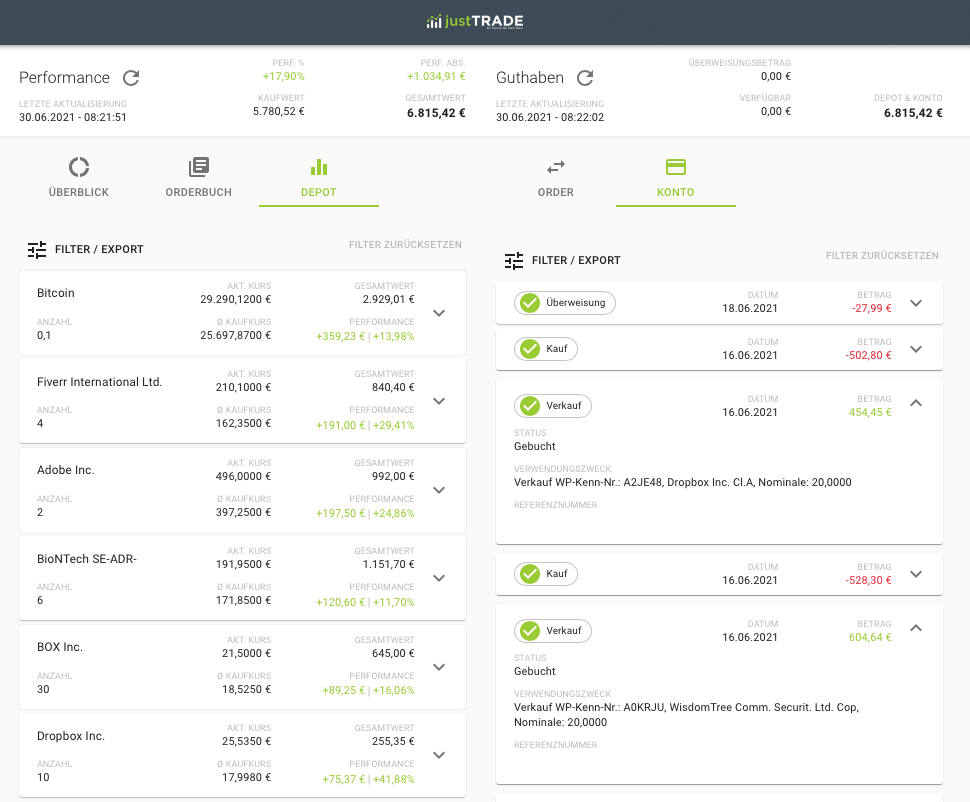This screenshot has width=970, height=802.
Task: Click the Adobe Gesamtwert 992,00 €
Action: point(393,476)
